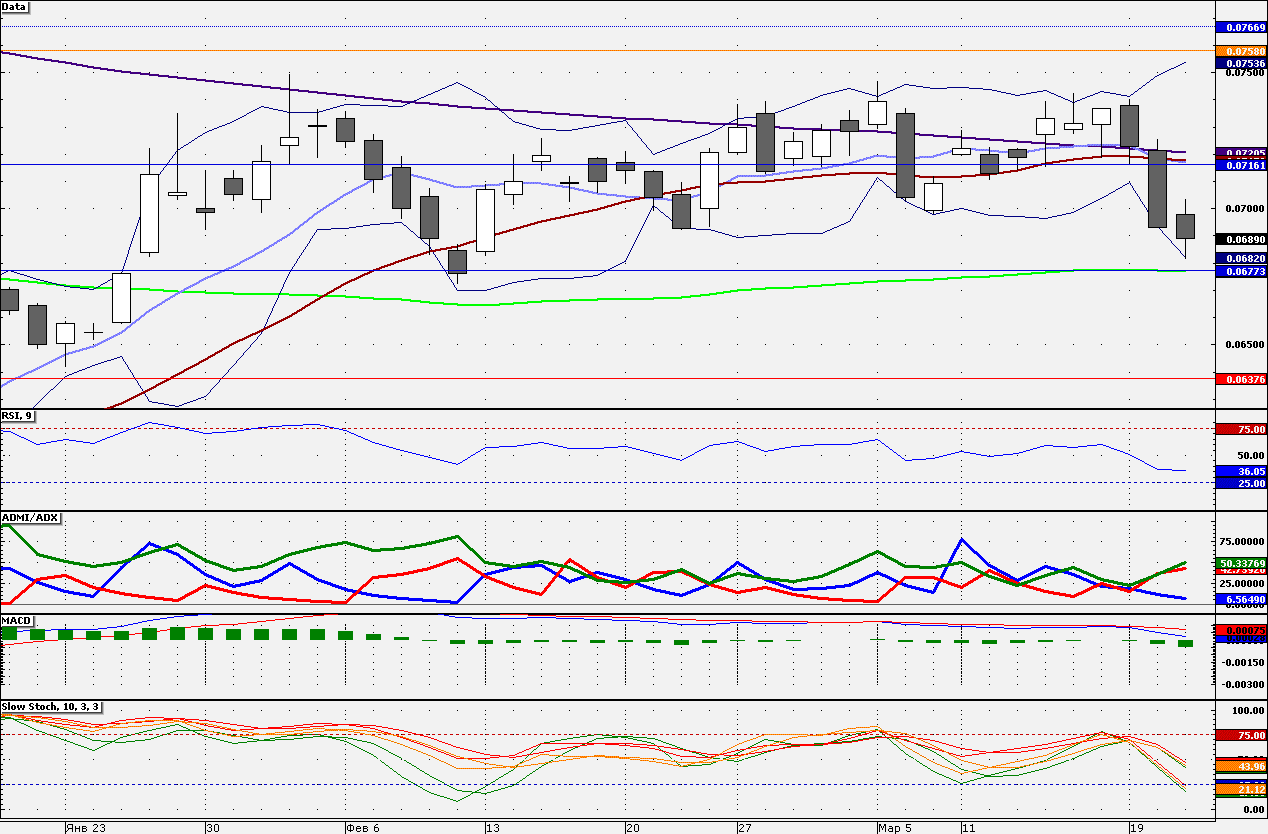1268x834 pixels.
Task: Click the Янв 23 date label
Action: click(85, 828)
